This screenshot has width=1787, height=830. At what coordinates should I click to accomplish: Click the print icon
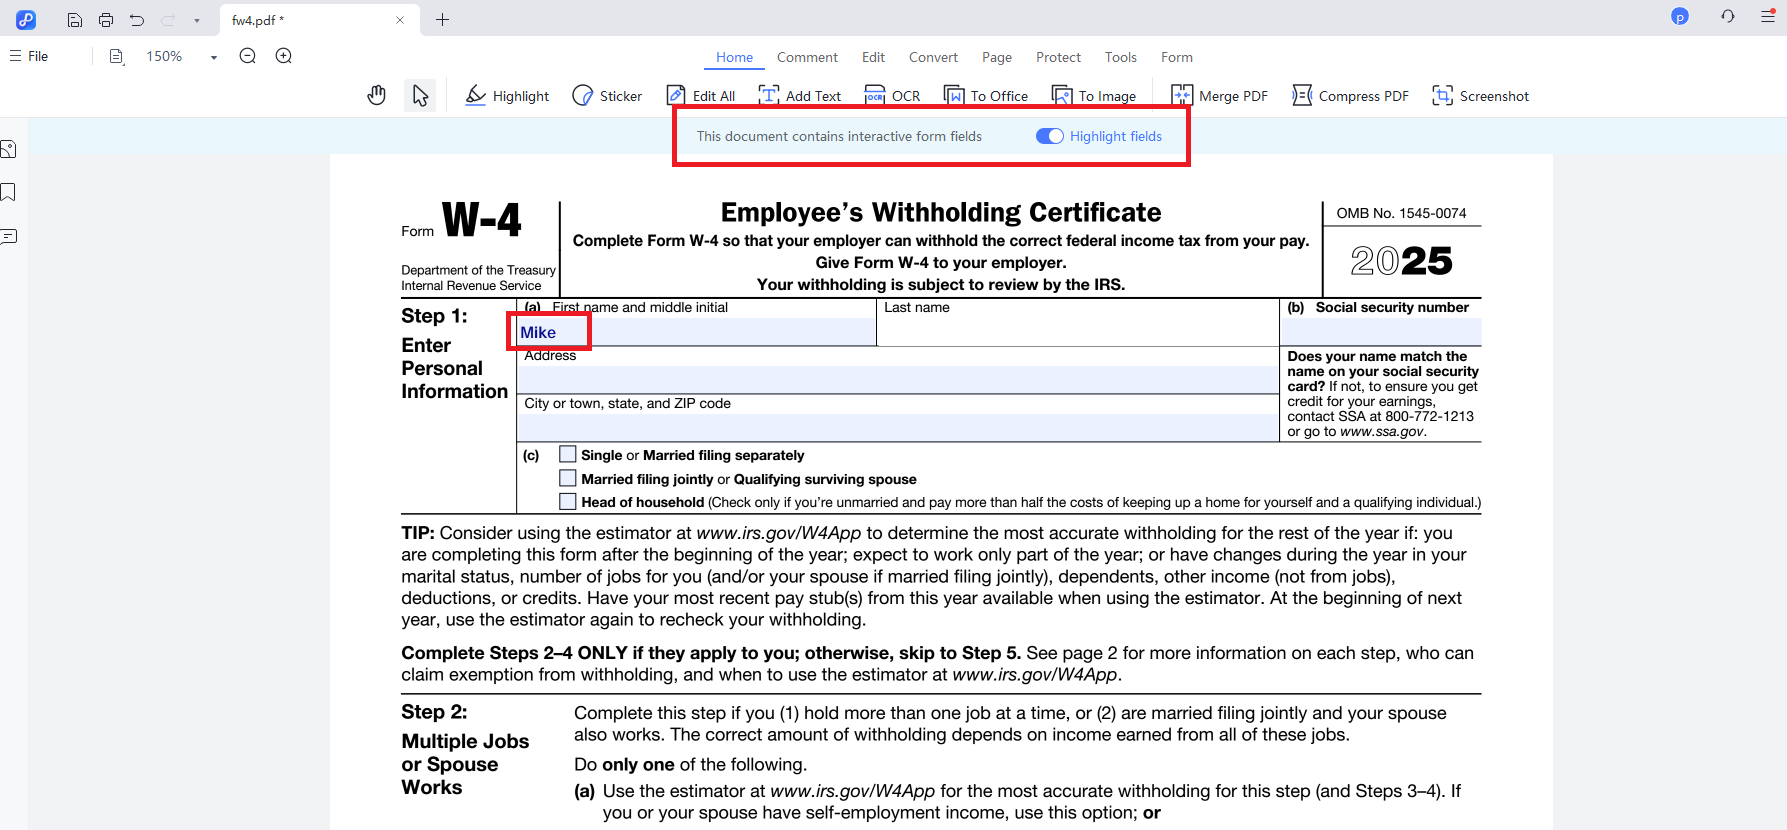tap(106, 20)
